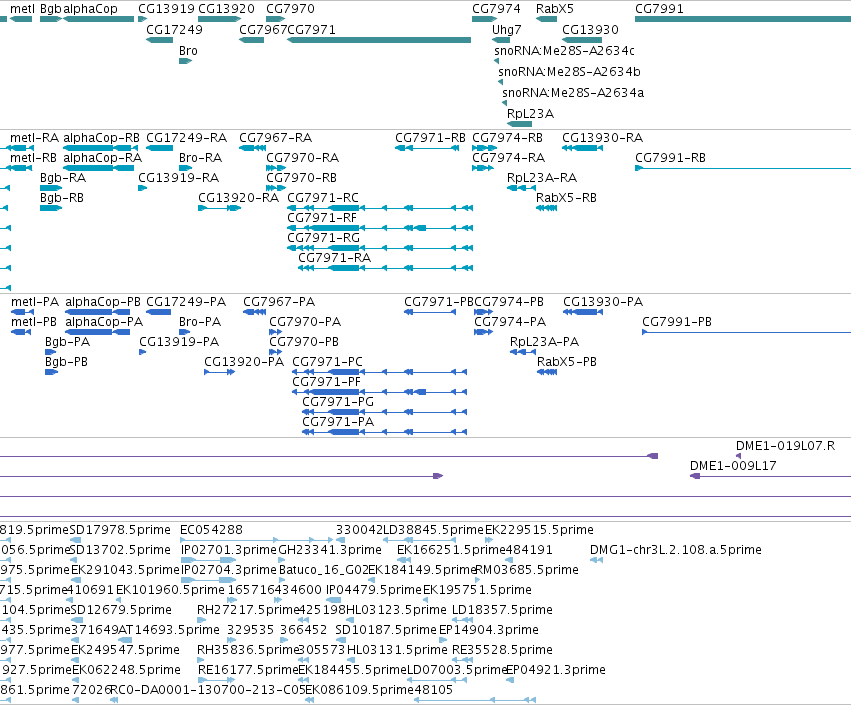Select EST GH23341.3prime
The width and height of the screenshot is (851, 705).
click(330, 550)
